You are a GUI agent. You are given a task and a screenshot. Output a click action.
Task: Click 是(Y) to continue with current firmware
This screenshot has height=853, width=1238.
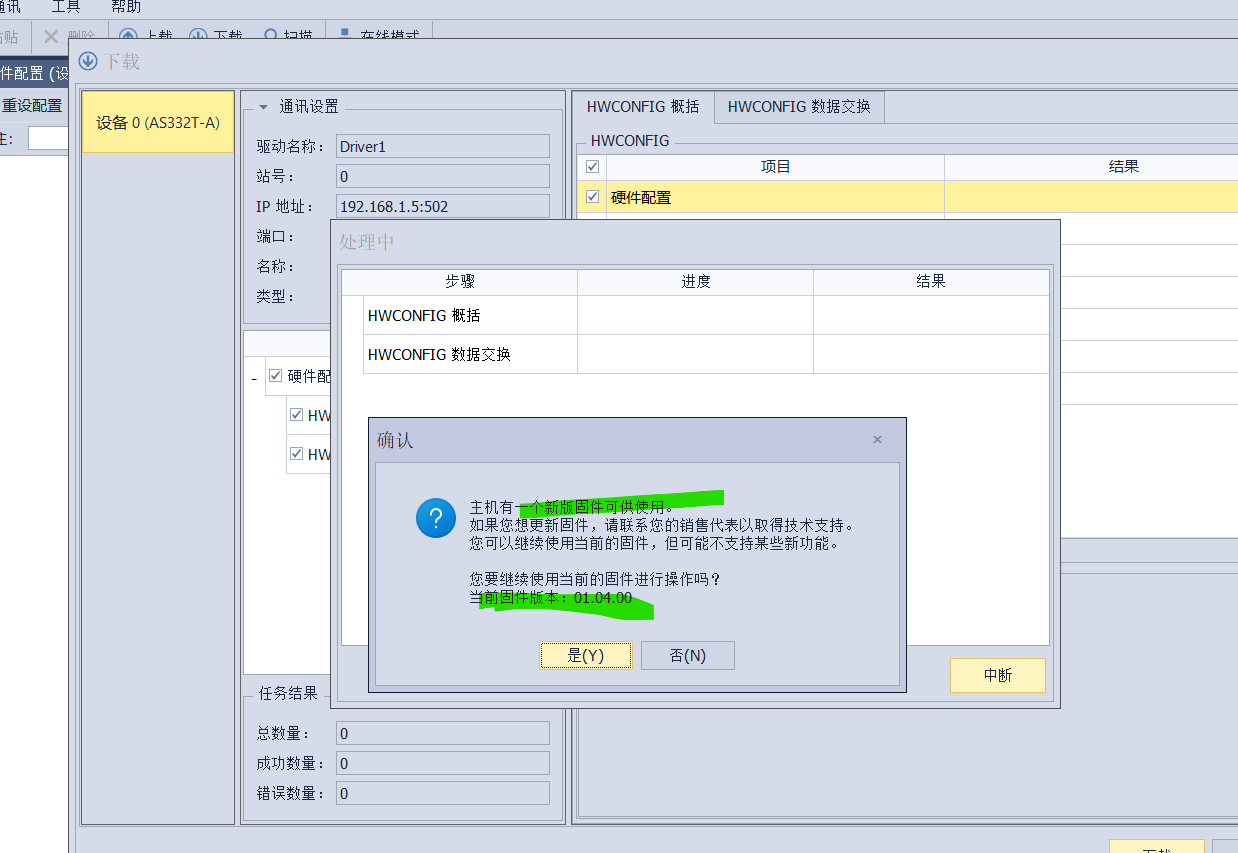click(585, 655)
